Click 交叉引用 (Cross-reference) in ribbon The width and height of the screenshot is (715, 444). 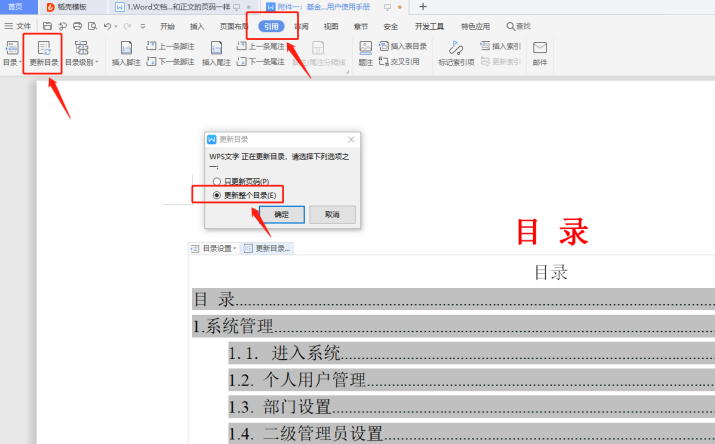pyautogui.click(x=403, y=62)
